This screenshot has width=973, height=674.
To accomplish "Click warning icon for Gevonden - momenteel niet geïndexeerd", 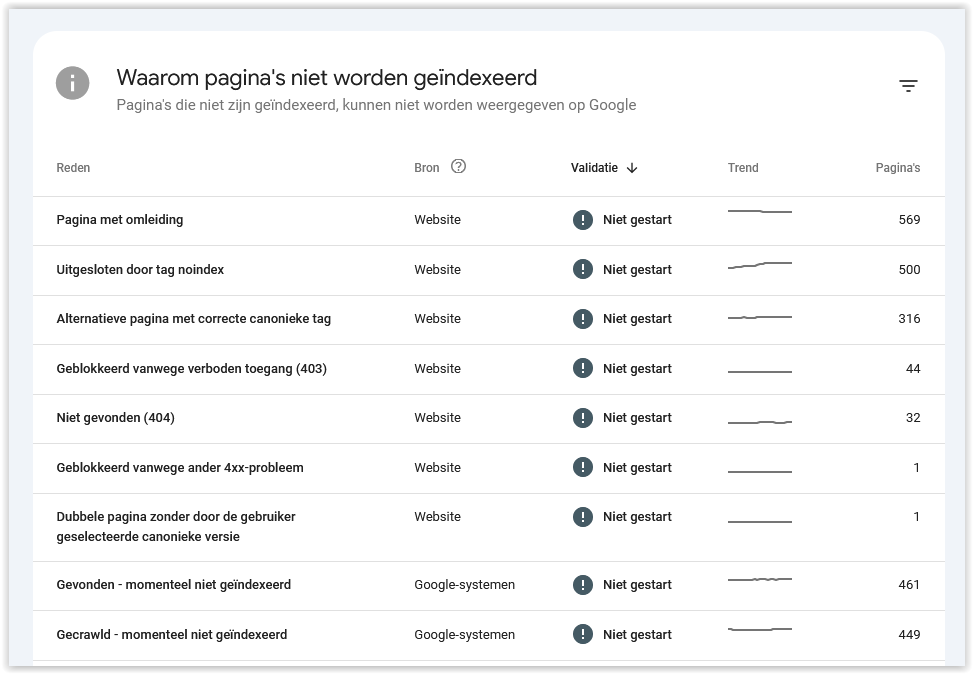I will (x=583, y=585).
